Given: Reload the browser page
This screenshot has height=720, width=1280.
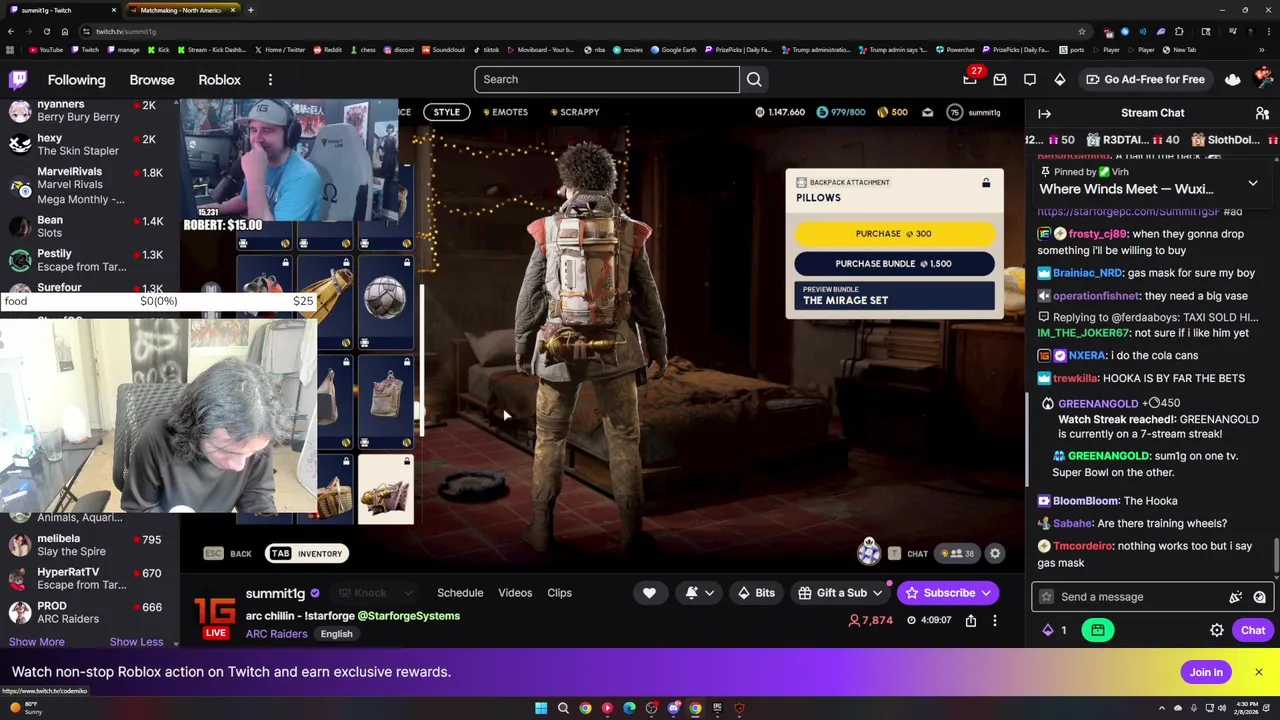Looking at the screenshot, I should 46,31.
